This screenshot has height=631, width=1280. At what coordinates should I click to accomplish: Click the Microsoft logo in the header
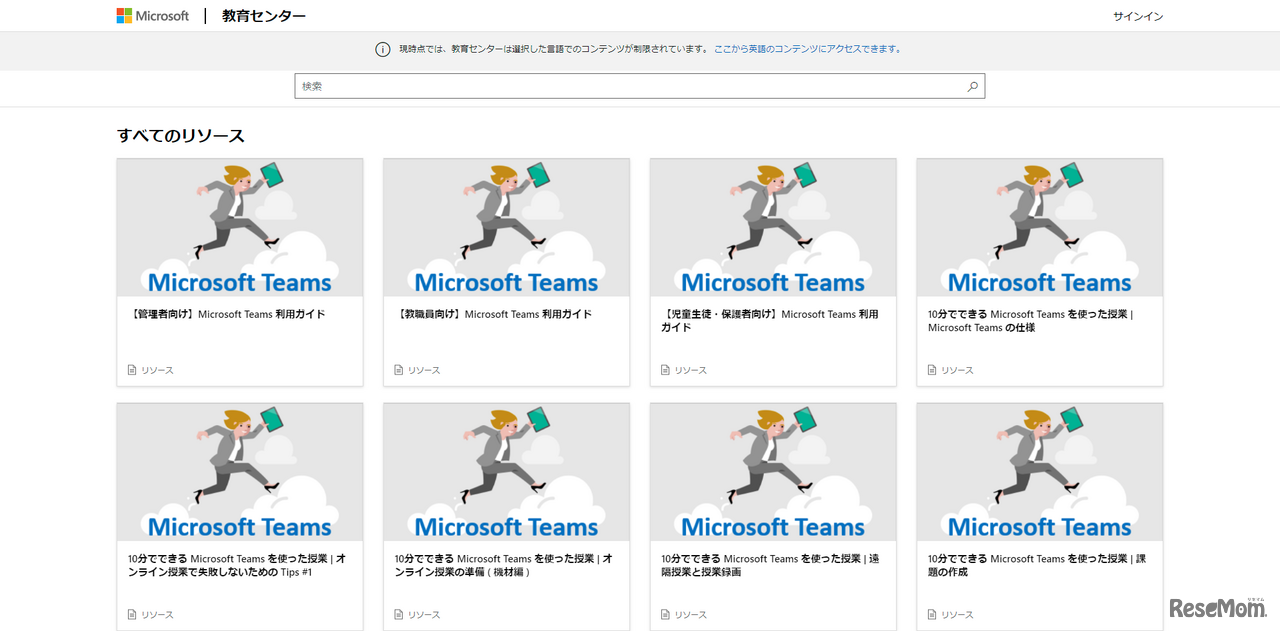click(x=152, y=16)
